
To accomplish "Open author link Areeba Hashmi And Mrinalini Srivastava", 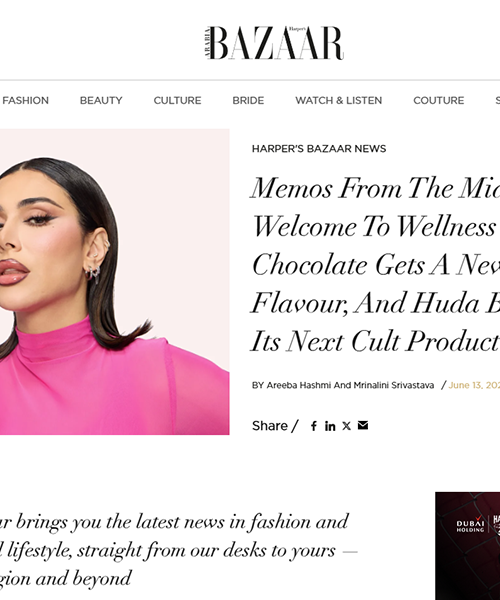I will point(350,385).
